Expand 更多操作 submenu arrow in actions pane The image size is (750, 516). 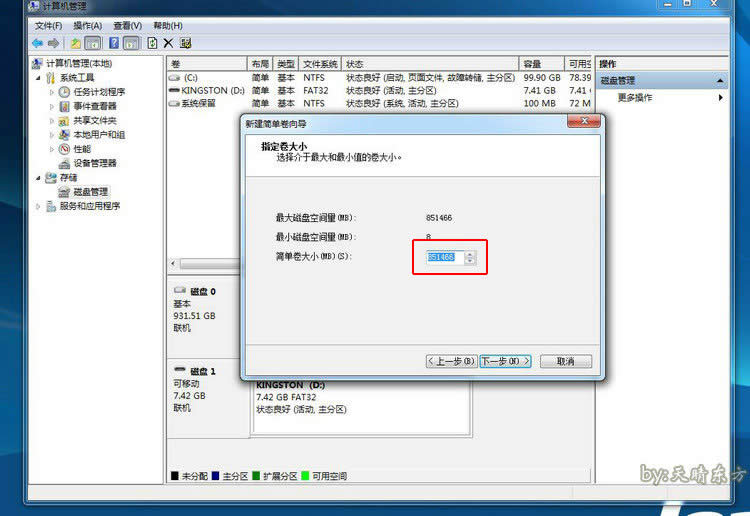click(x=720, y=98)
